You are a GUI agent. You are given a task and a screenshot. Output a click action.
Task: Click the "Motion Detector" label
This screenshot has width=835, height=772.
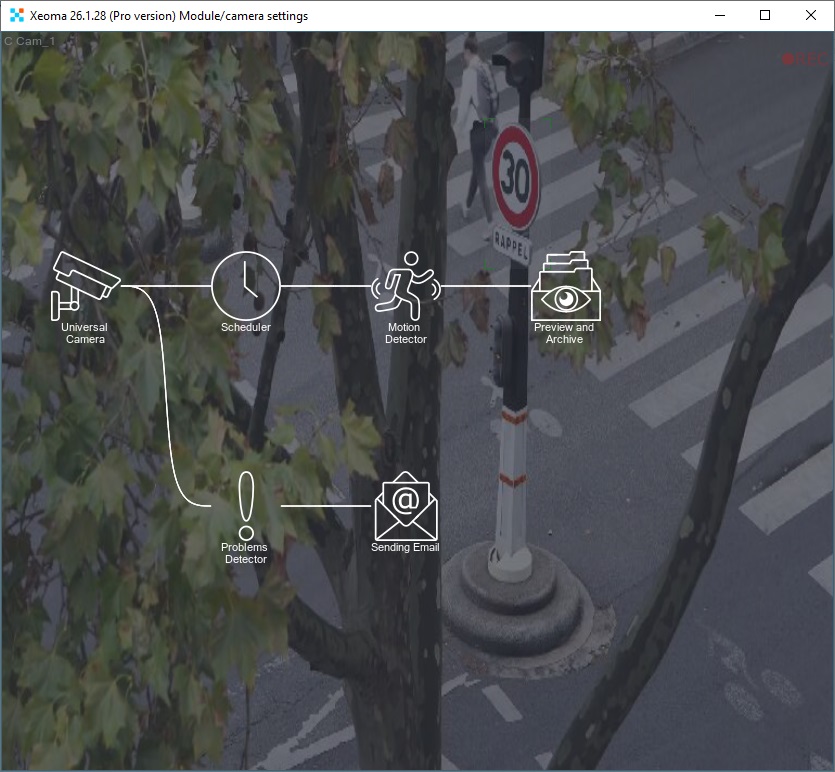click(404, 332)
